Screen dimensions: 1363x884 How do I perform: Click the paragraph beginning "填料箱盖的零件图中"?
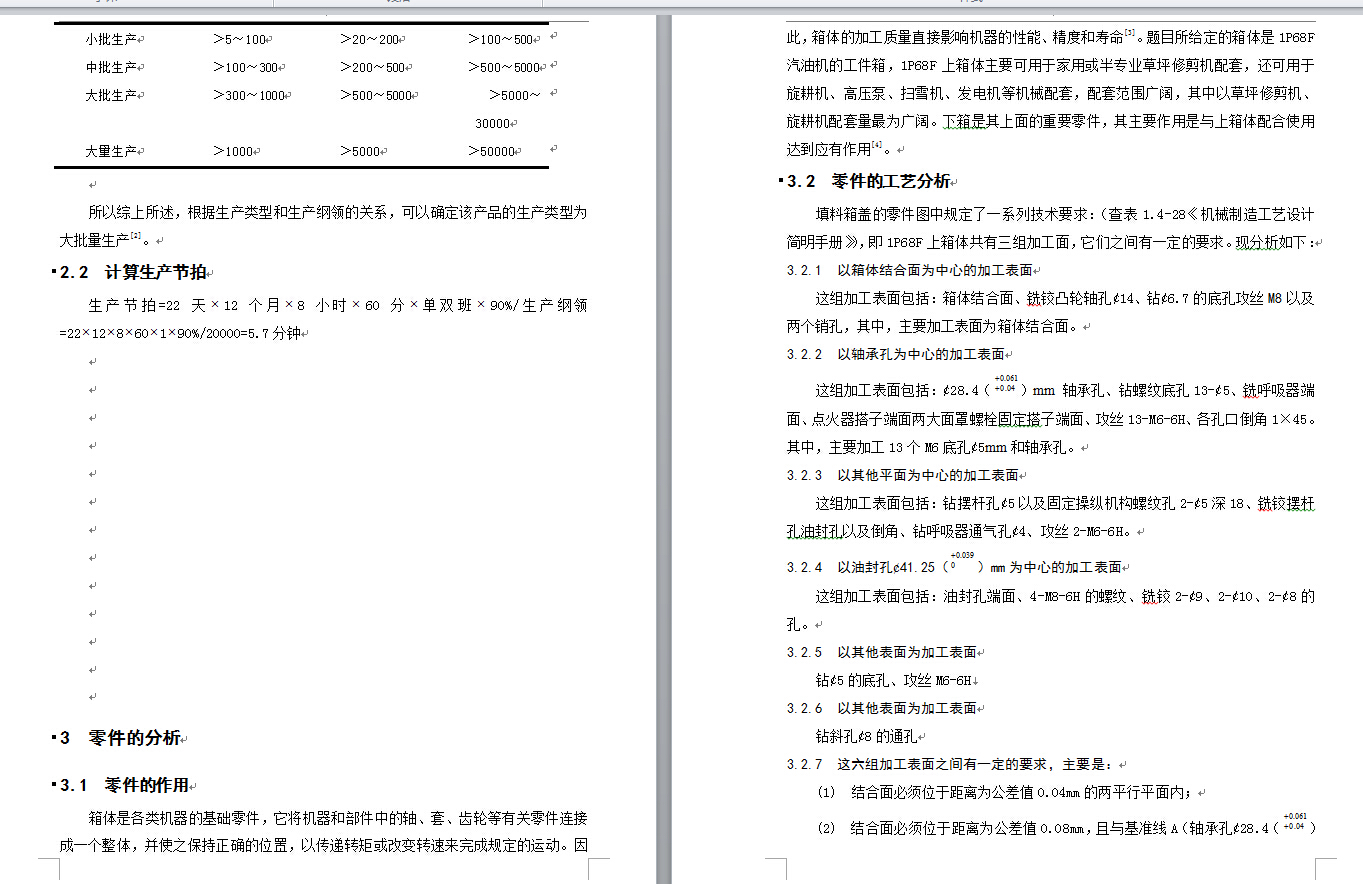click(1052, 229)
